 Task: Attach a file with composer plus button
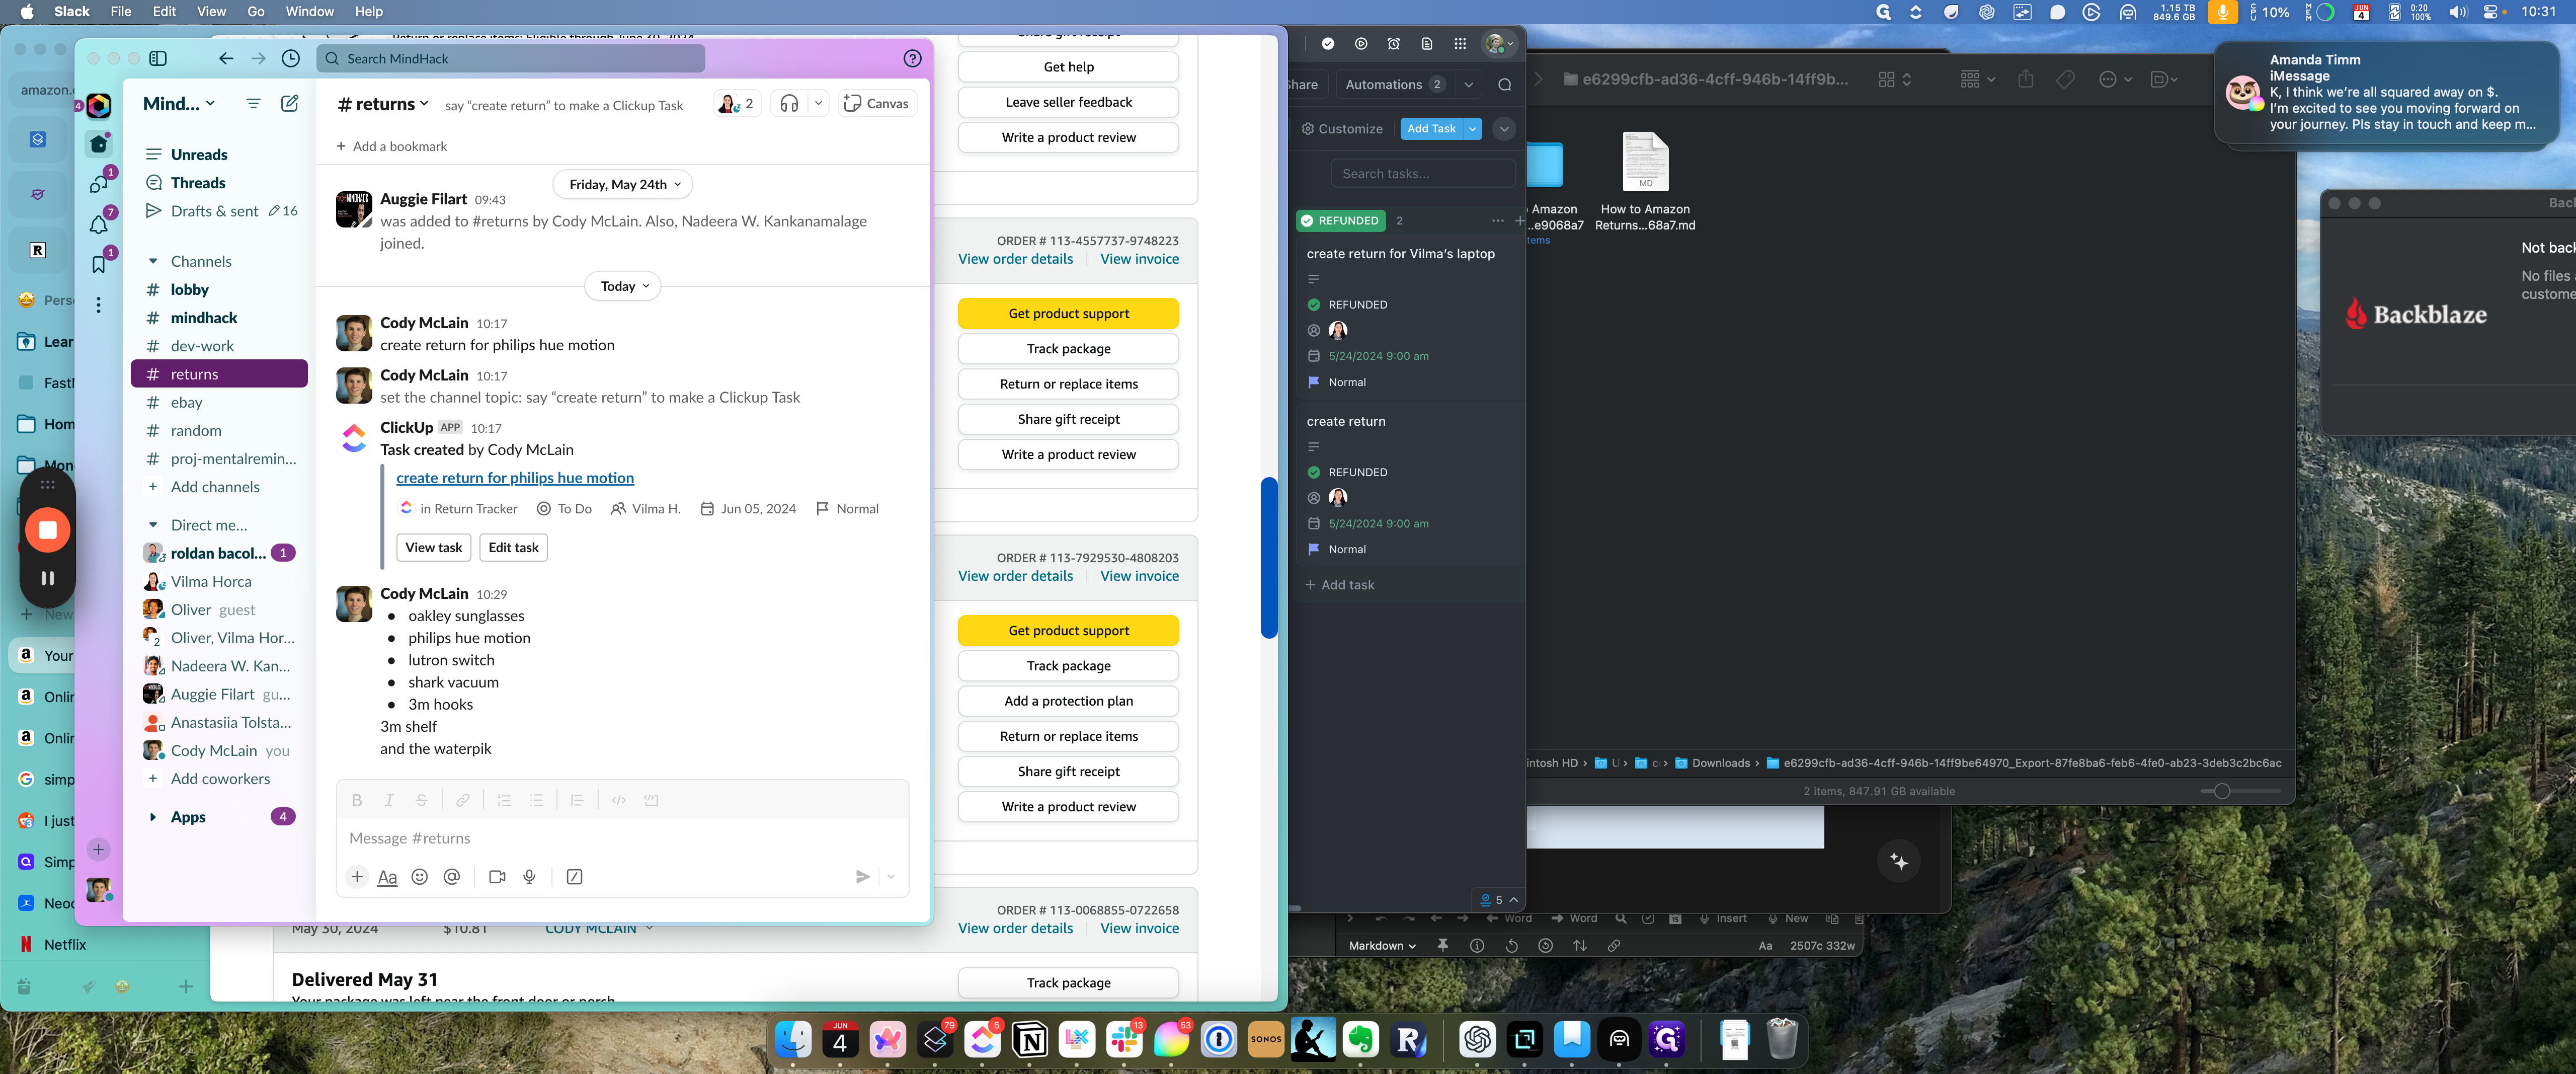point(357,876)
